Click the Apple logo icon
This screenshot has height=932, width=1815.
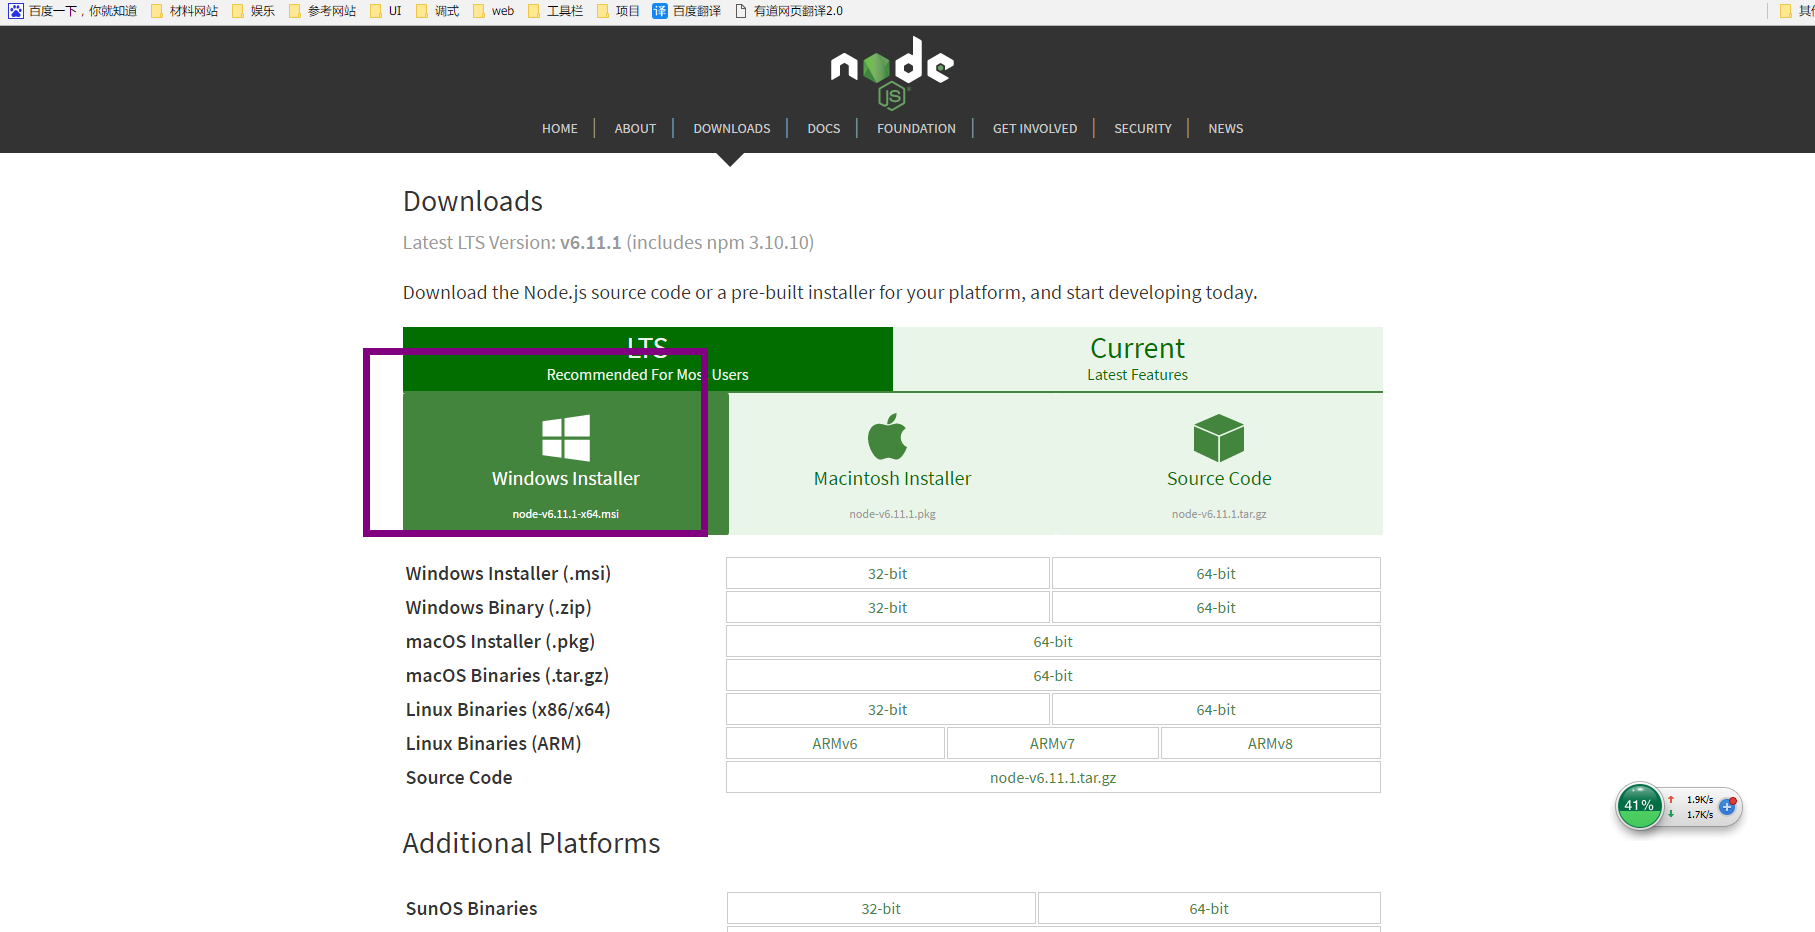(888, 436)
